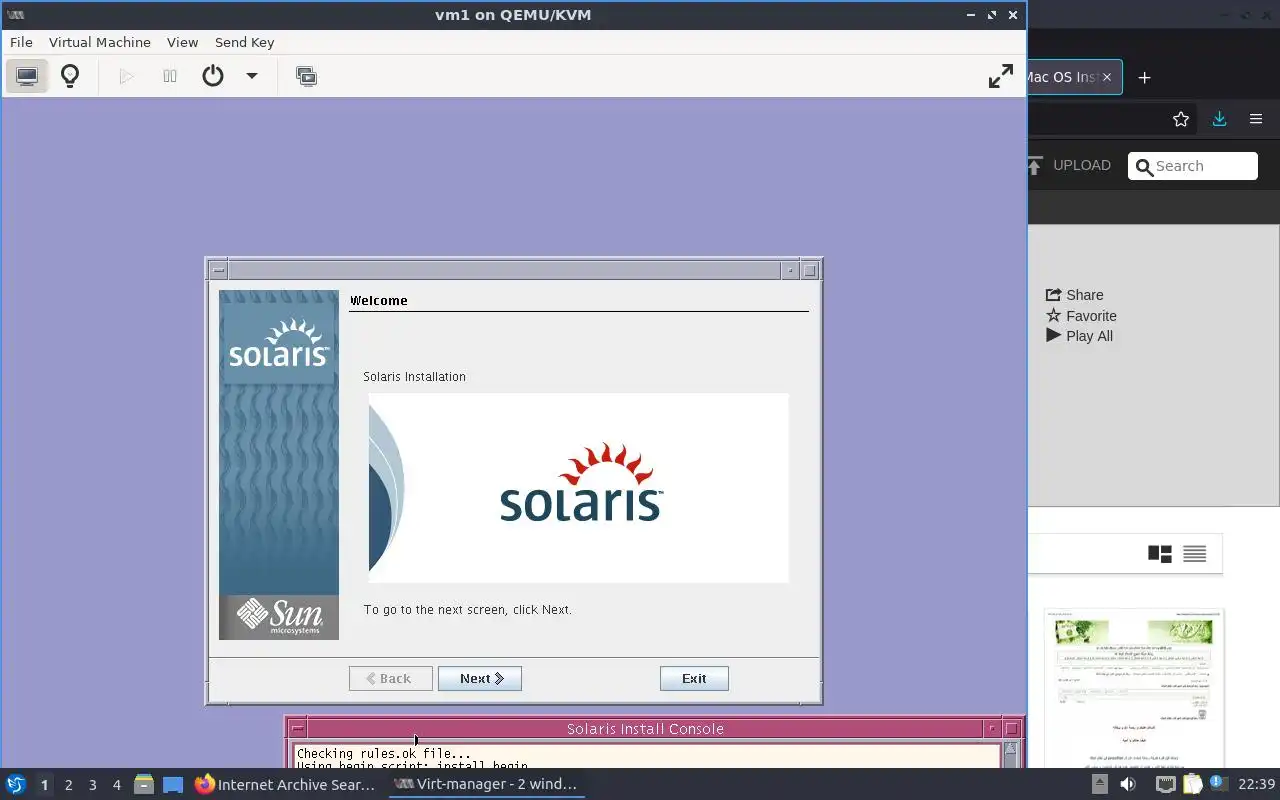Click the disabled Back button

coord(391,678)
